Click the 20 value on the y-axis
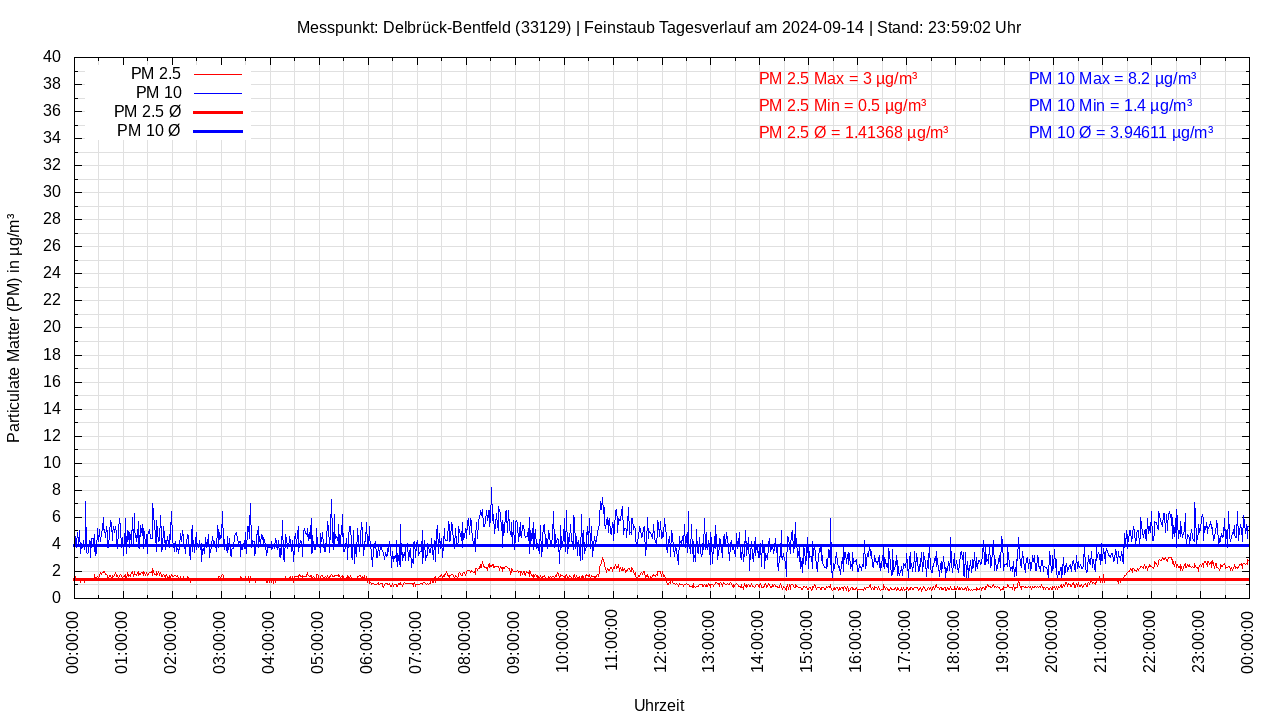Viewport: 1280px width, 720px height. click(x=52, y=327)
